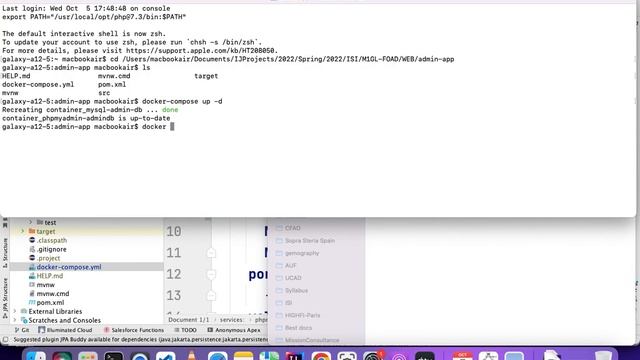Image resolution: width=640 pixels, height=360 pixels.
Task: Open Notes from the Dock
Action: pos(244,356)
